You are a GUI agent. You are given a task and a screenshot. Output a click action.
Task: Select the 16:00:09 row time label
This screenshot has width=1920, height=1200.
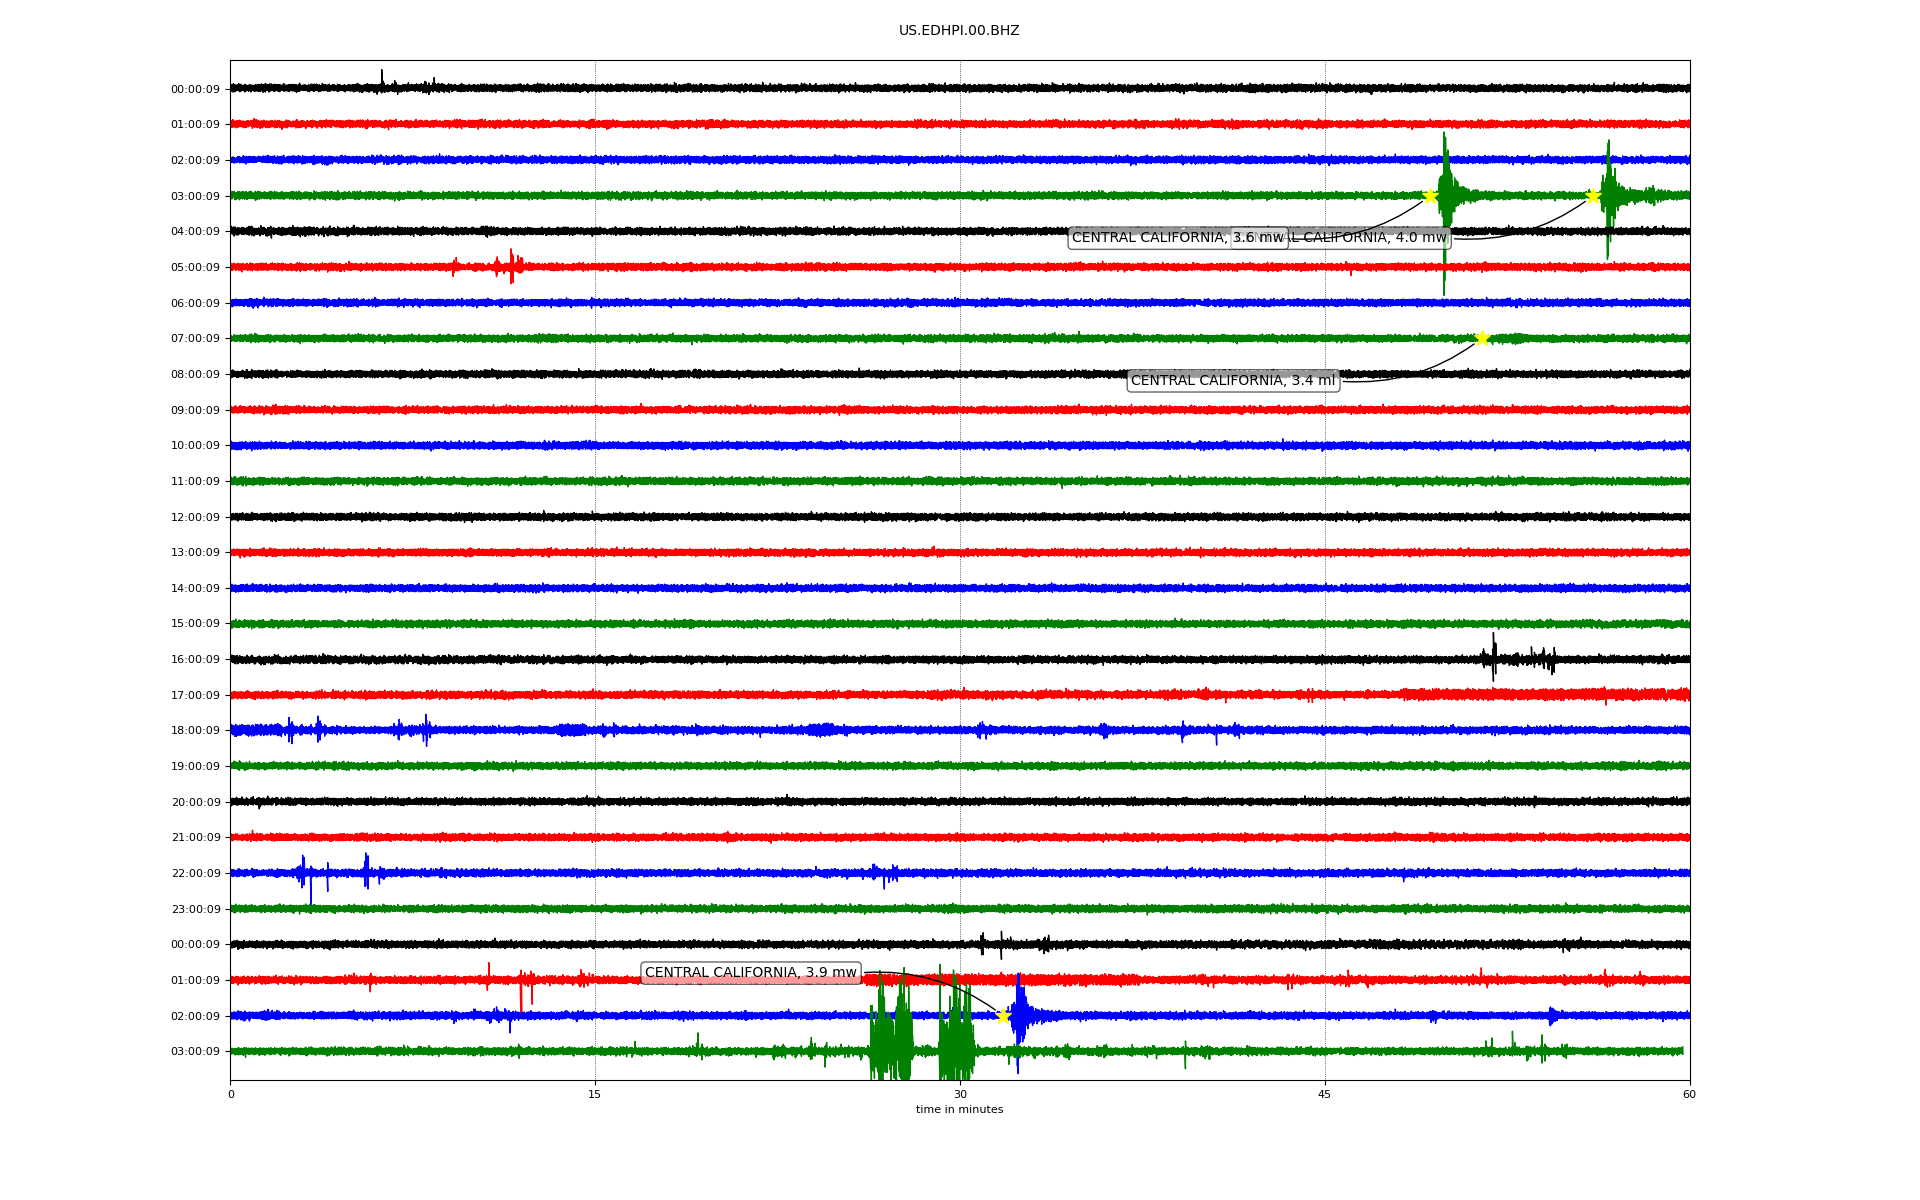pos(195,660)
